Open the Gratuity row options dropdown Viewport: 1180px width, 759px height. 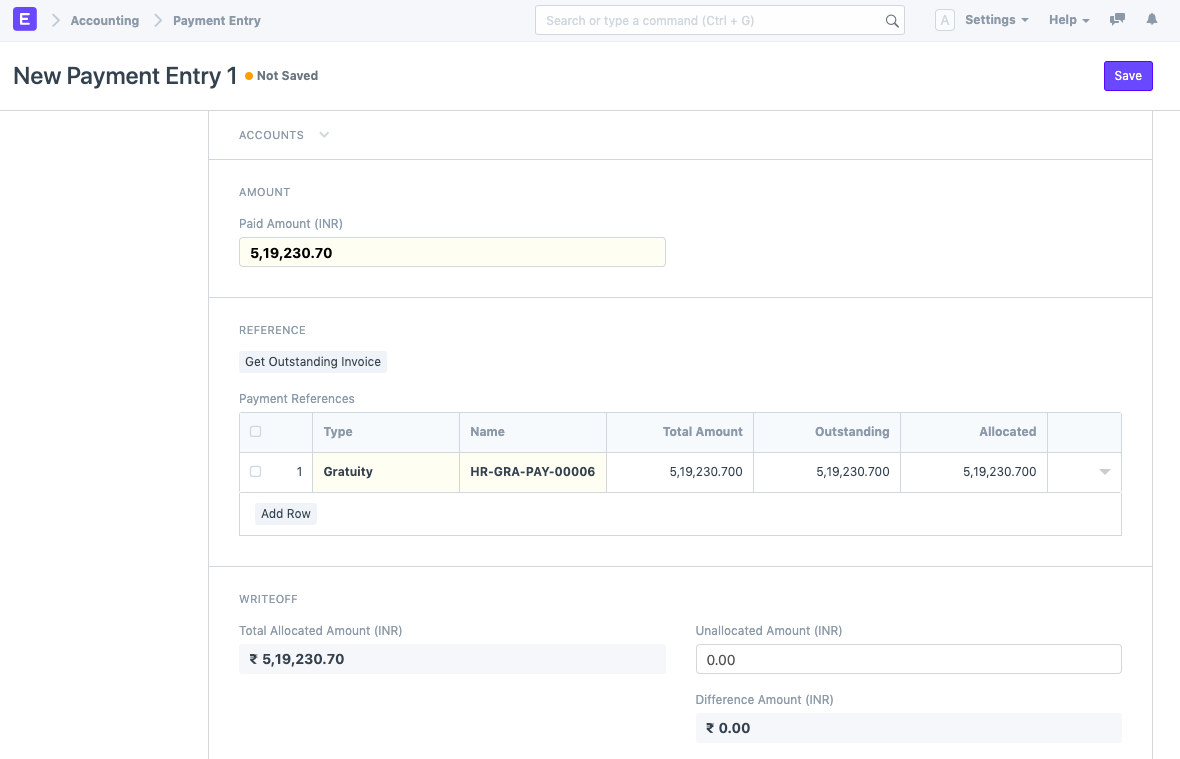(1103, 471)
